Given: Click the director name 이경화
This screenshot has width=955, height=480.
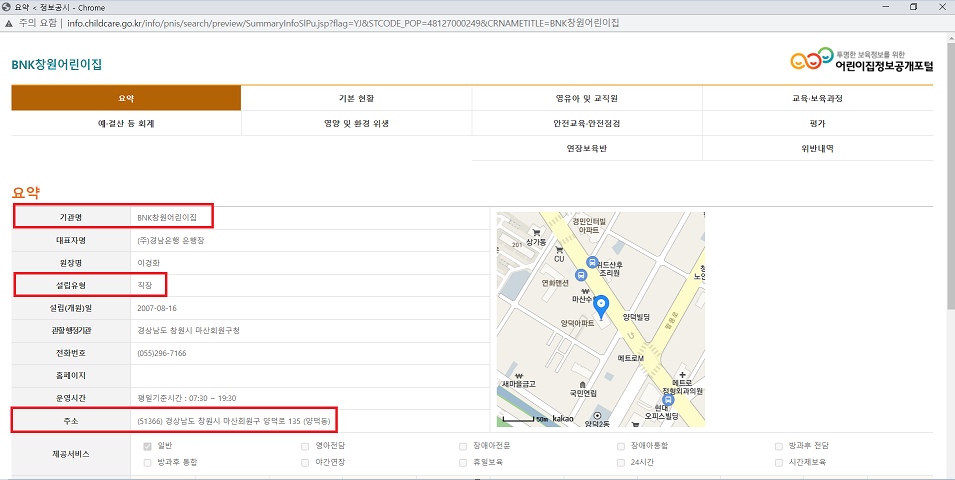Looking at the screenshot, I should click(x=149, y=263).
